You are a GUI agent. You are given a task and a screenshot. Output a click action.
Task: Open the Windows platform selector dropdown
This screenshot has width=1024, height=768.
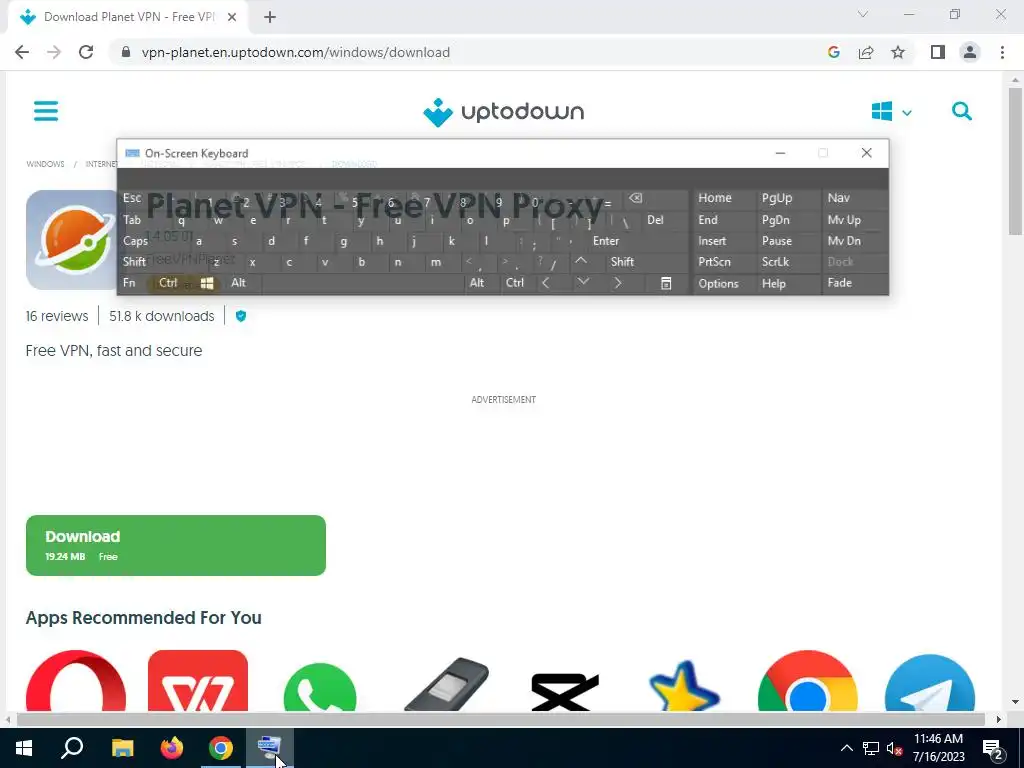click(891, 112)
